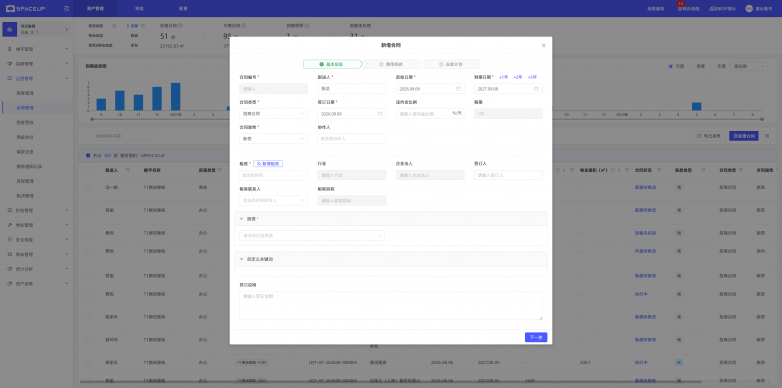
Task: Open the 租客联系人 dropdown
Action: [273, 200]
